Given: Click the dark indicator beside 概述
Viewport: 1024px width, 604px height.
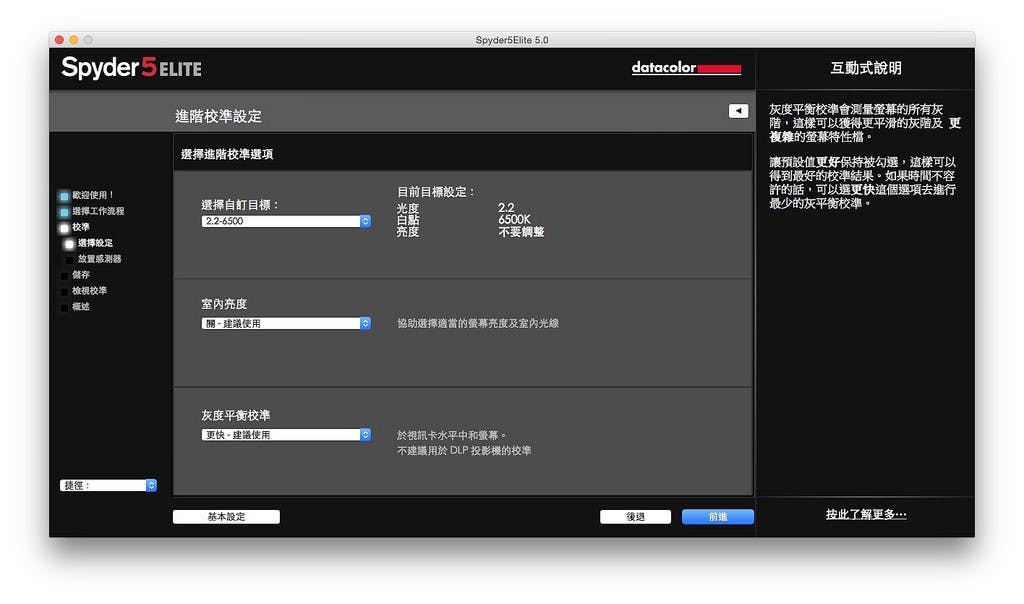Looking at the screenshot, I should click(x=64, y=308).
